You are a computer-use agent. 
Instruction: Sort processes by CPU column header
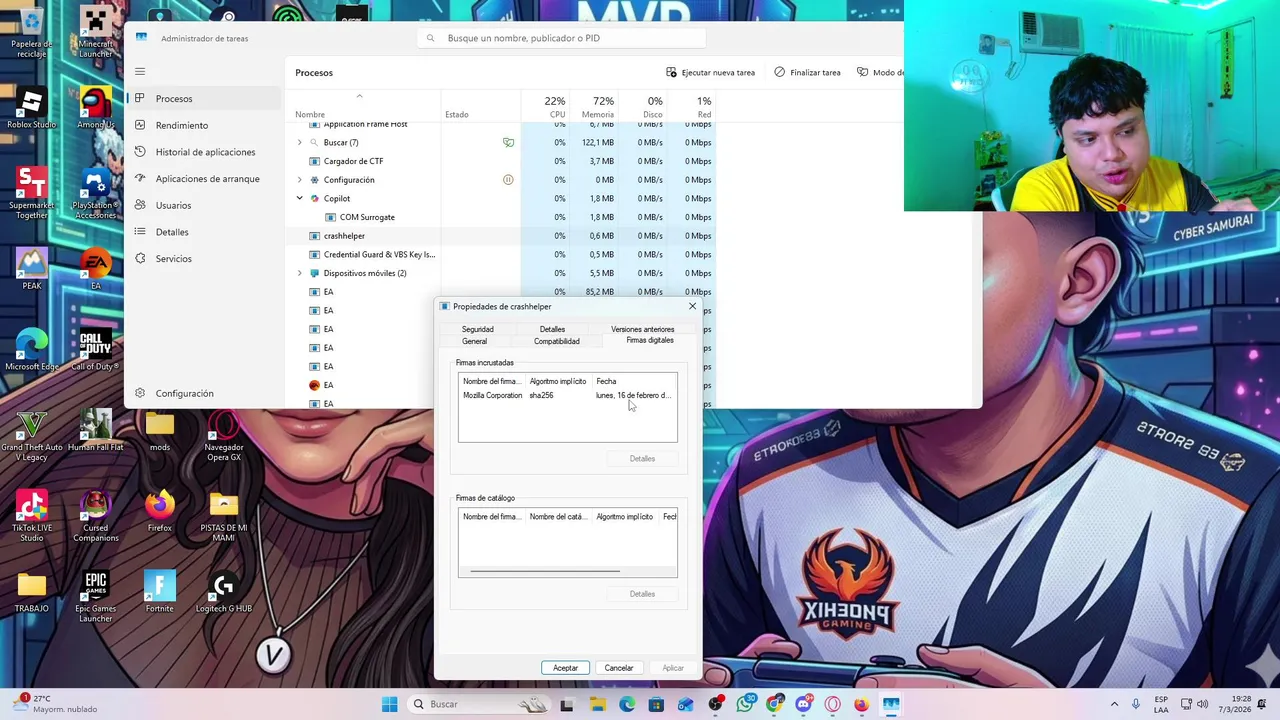pos(546,107)
